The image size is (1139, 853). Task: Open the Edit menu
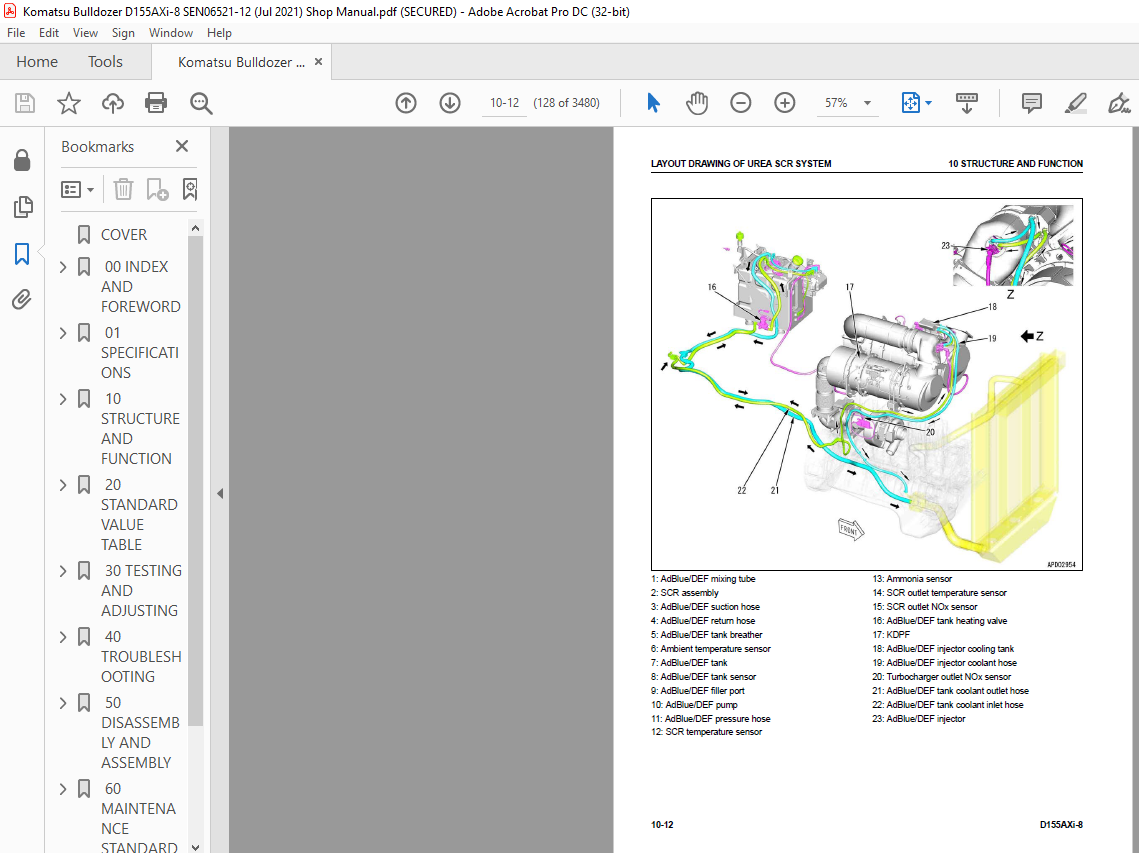coord(49,33)
